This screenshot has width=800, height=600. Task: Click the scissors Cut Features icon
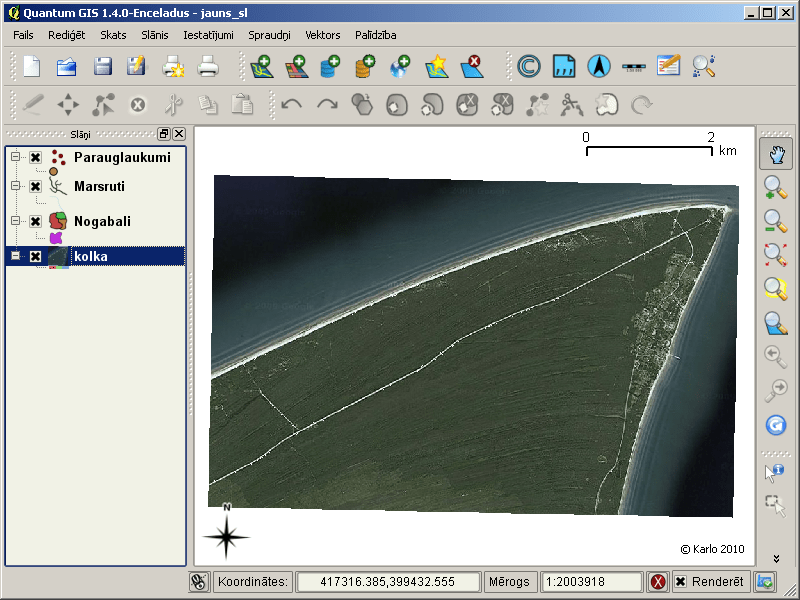tap(173, 105)
